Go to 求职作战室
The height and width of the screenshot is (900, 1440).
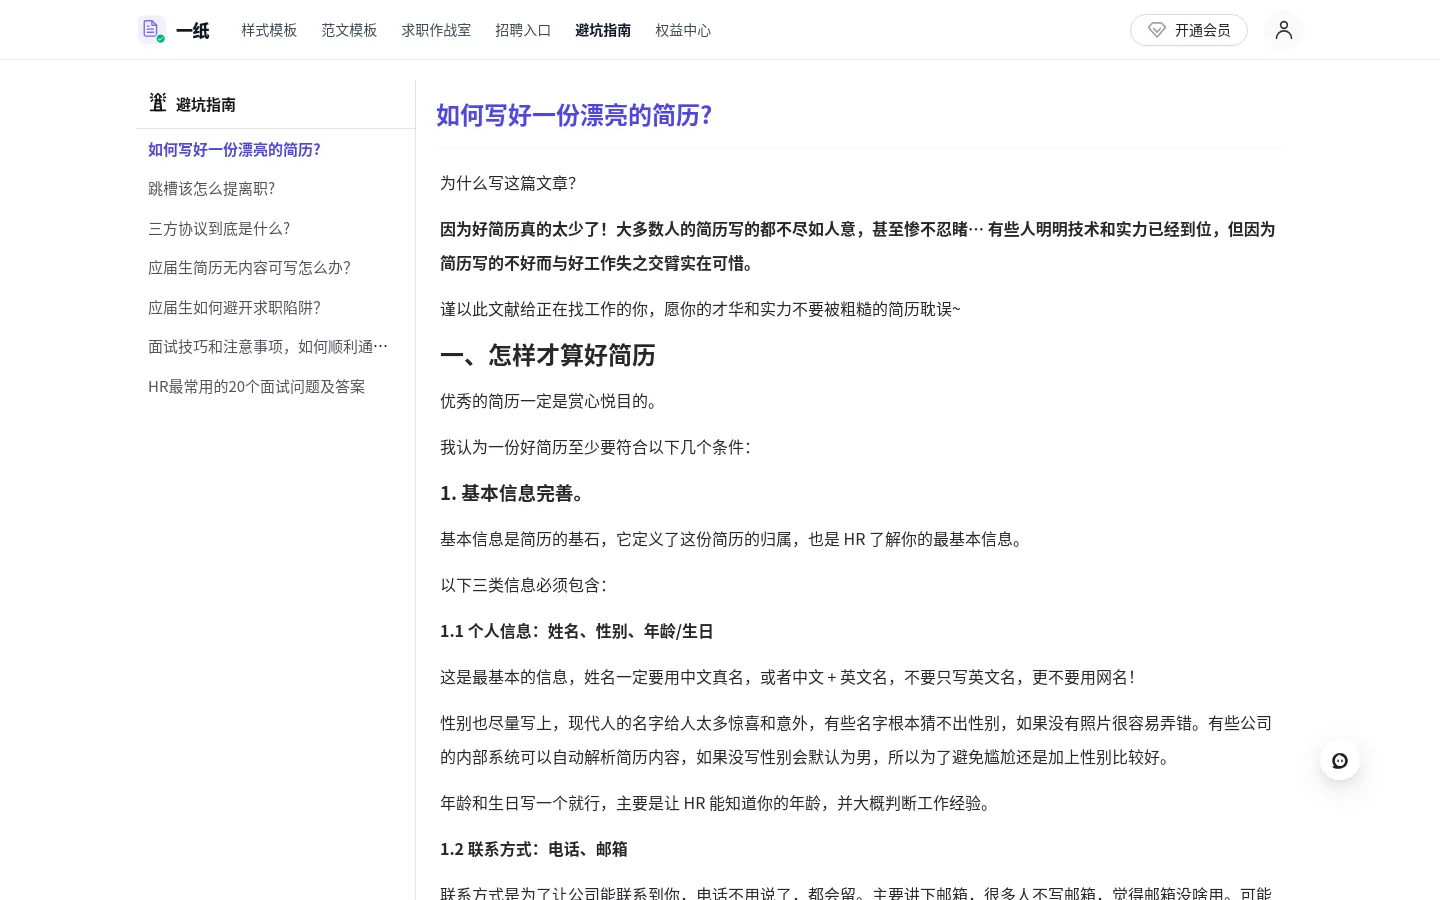pyautogui.click(x=436, y=30)
